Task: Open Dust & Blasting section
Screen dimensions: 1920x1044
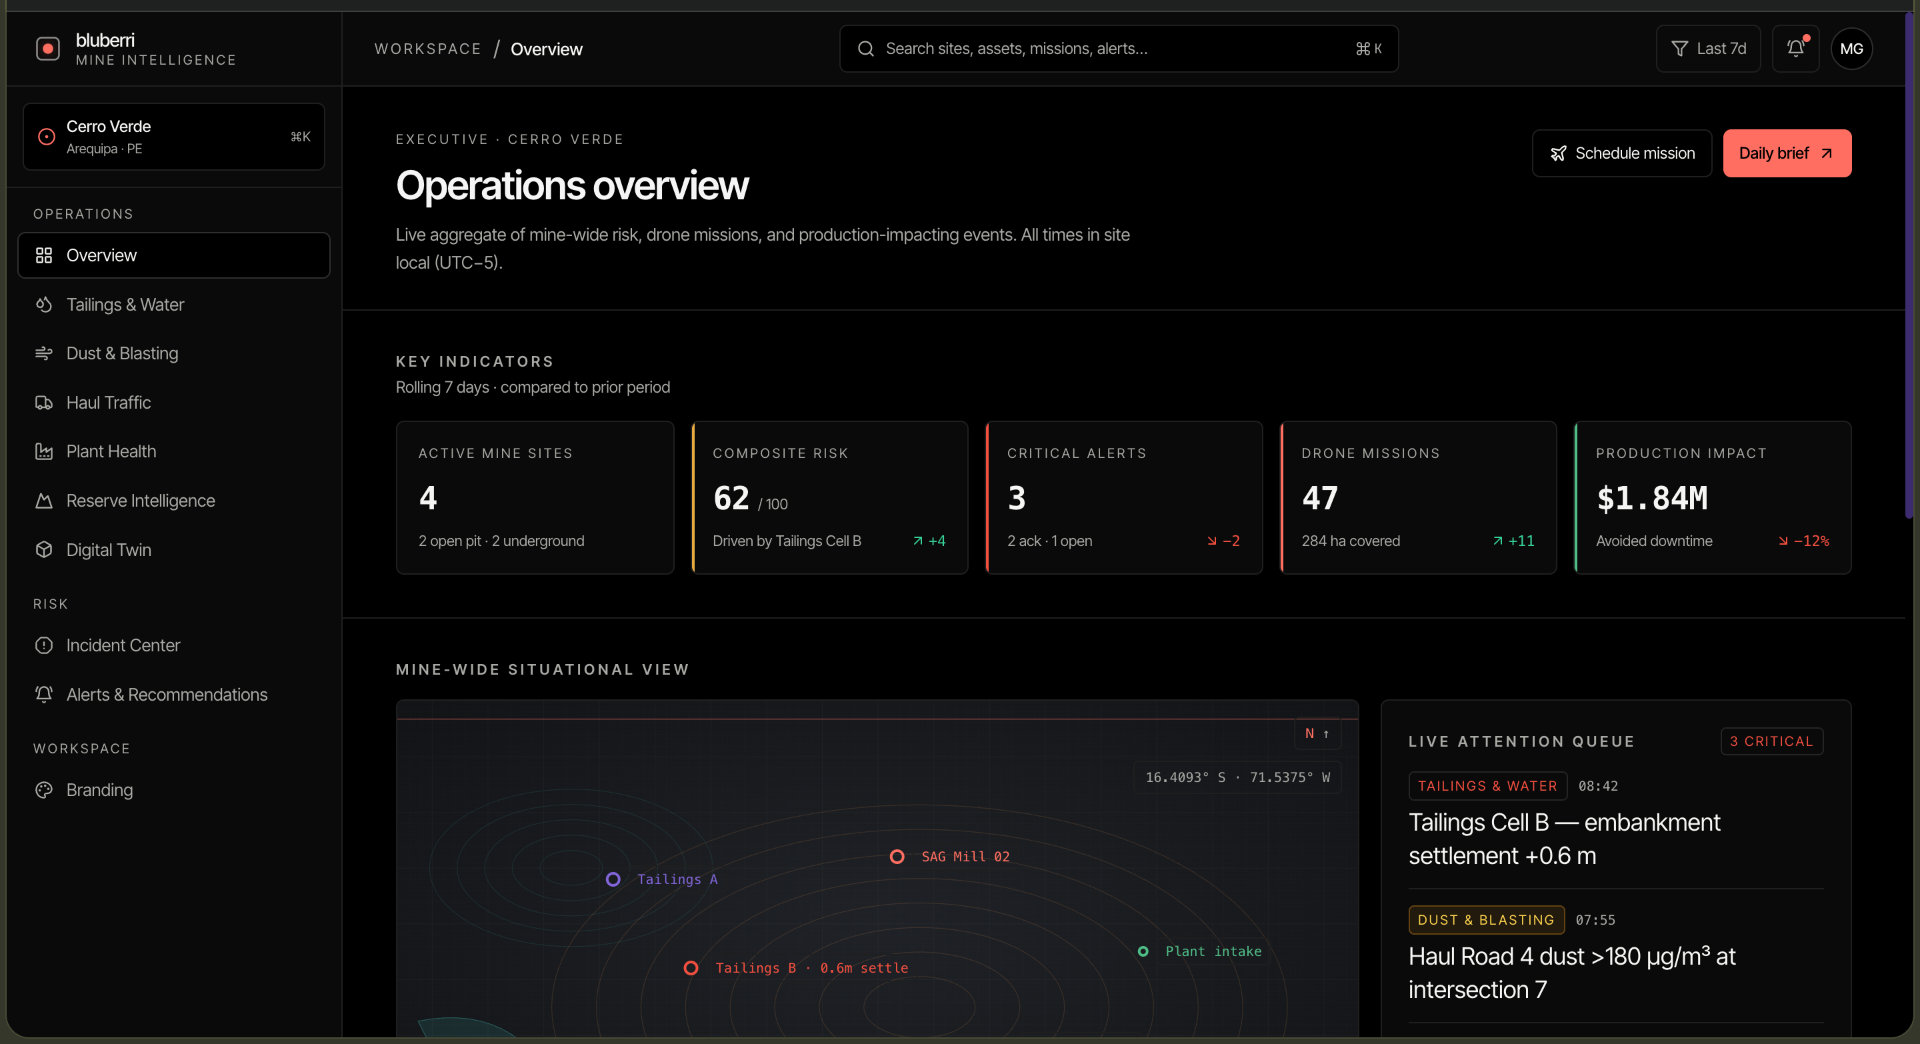Action: (x=173, y=353)
